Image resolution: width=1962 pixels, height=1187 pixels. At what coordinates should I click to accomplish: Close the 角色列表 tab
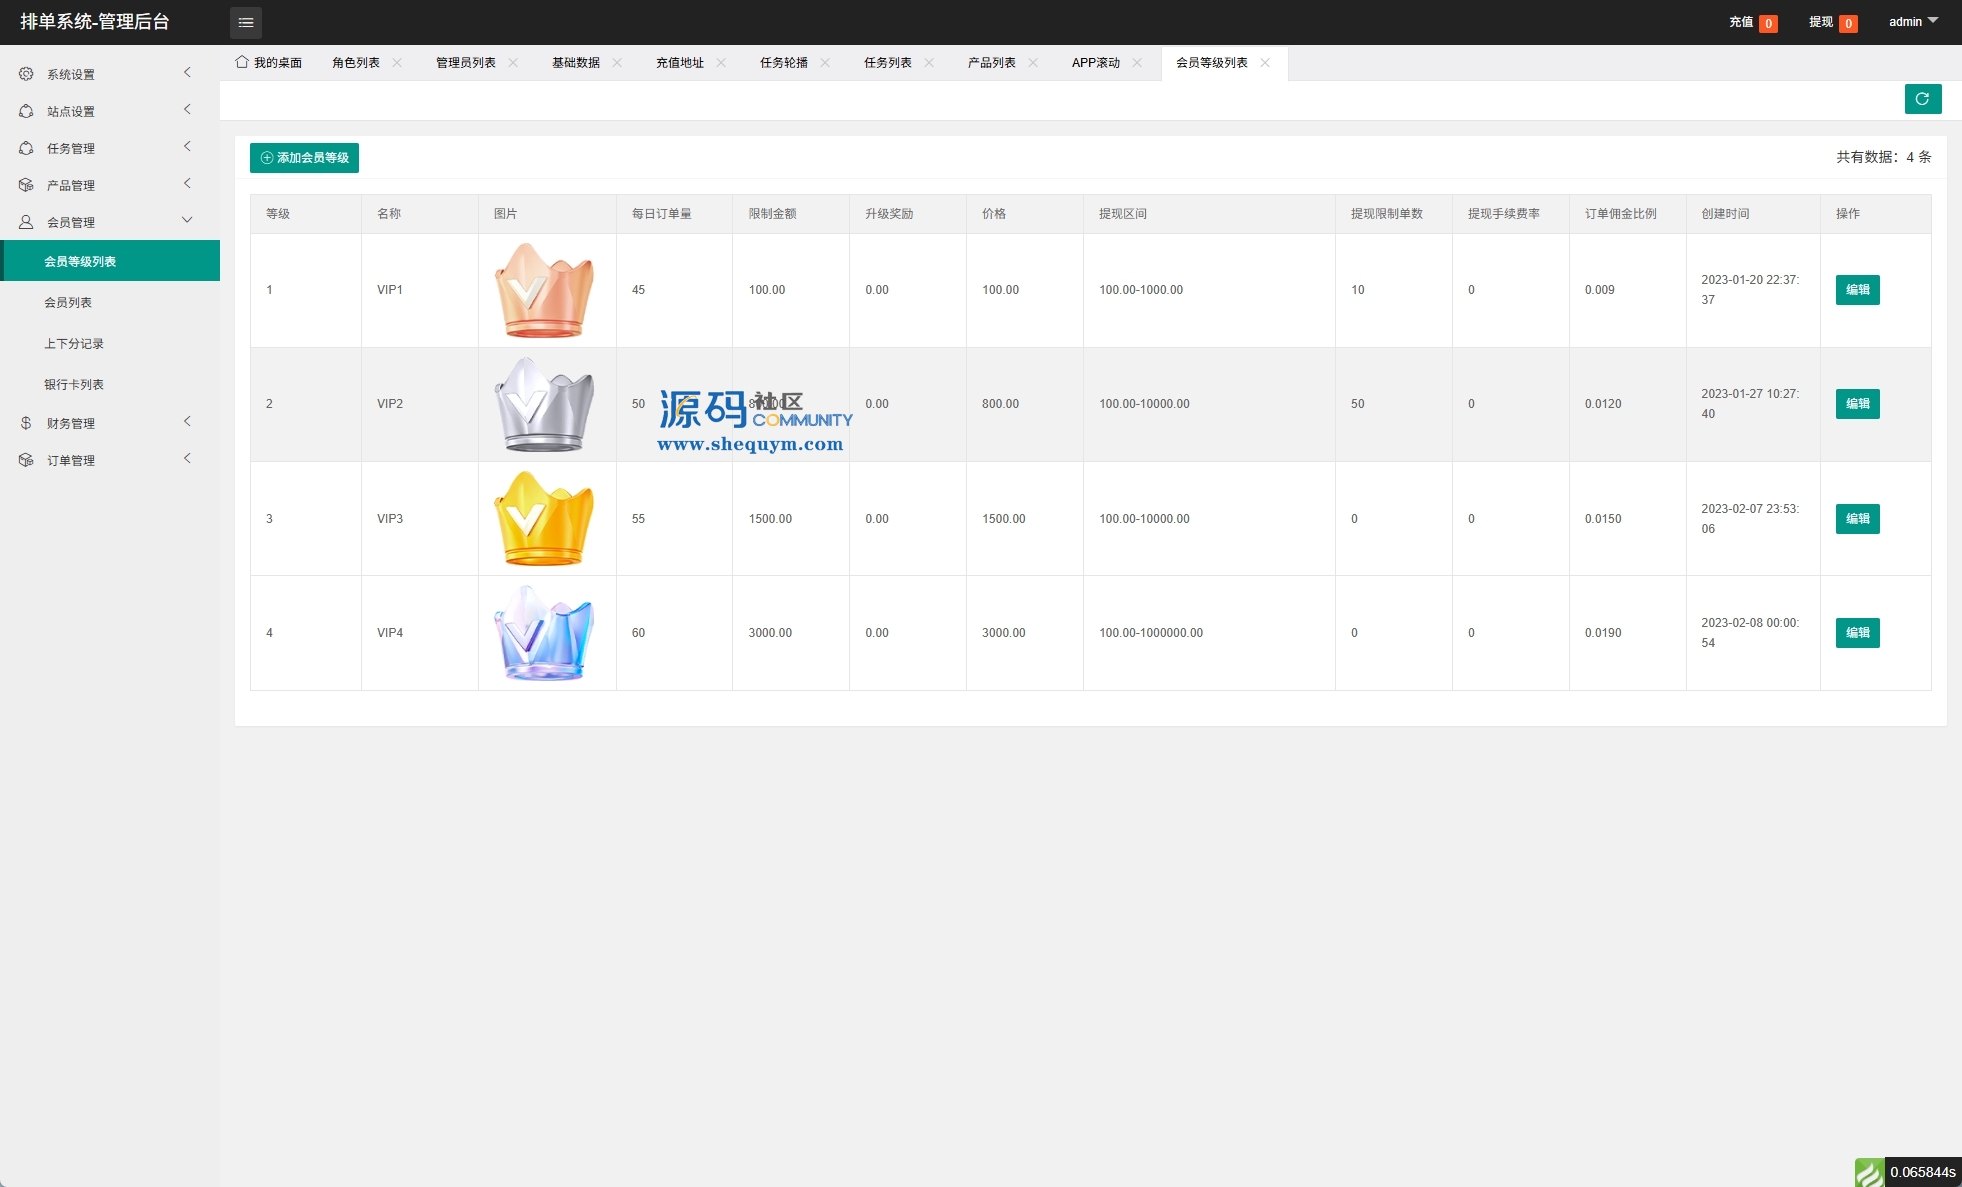(x=397, y=62)
